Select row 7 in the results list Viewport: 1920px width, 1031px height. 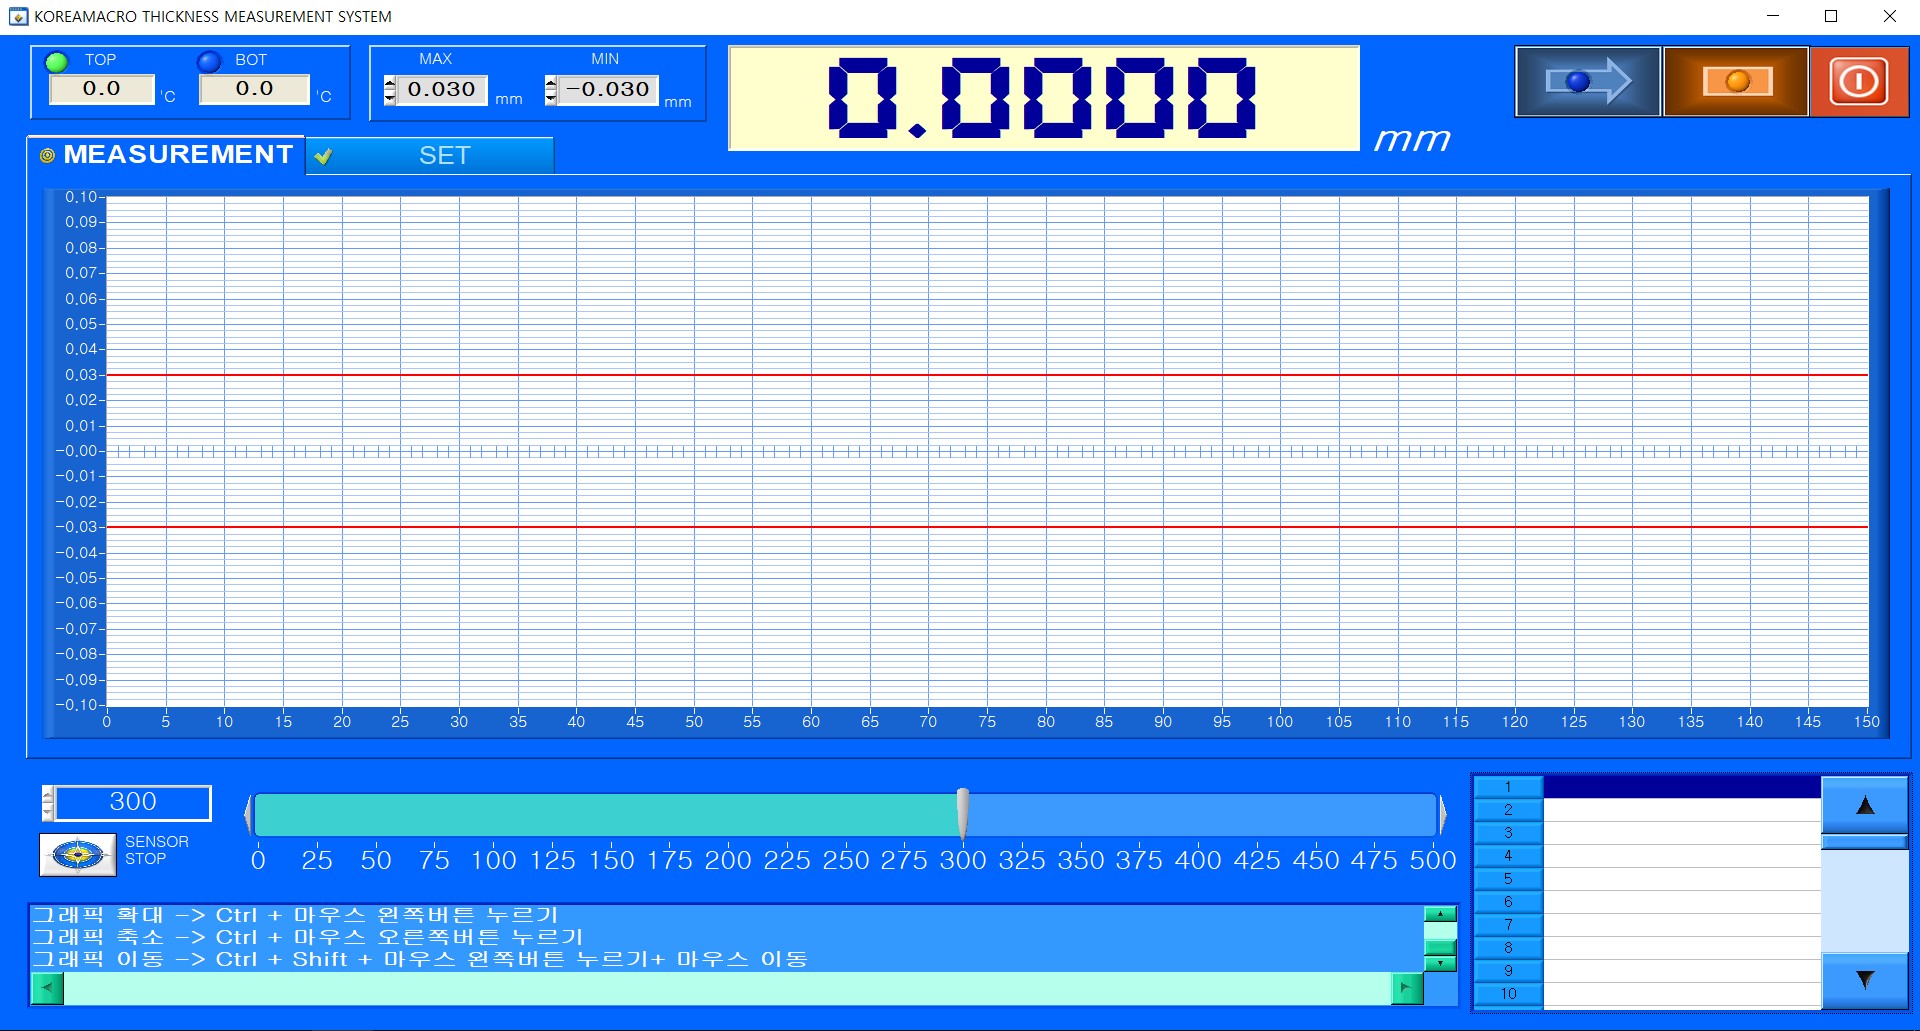[1647, 925]
